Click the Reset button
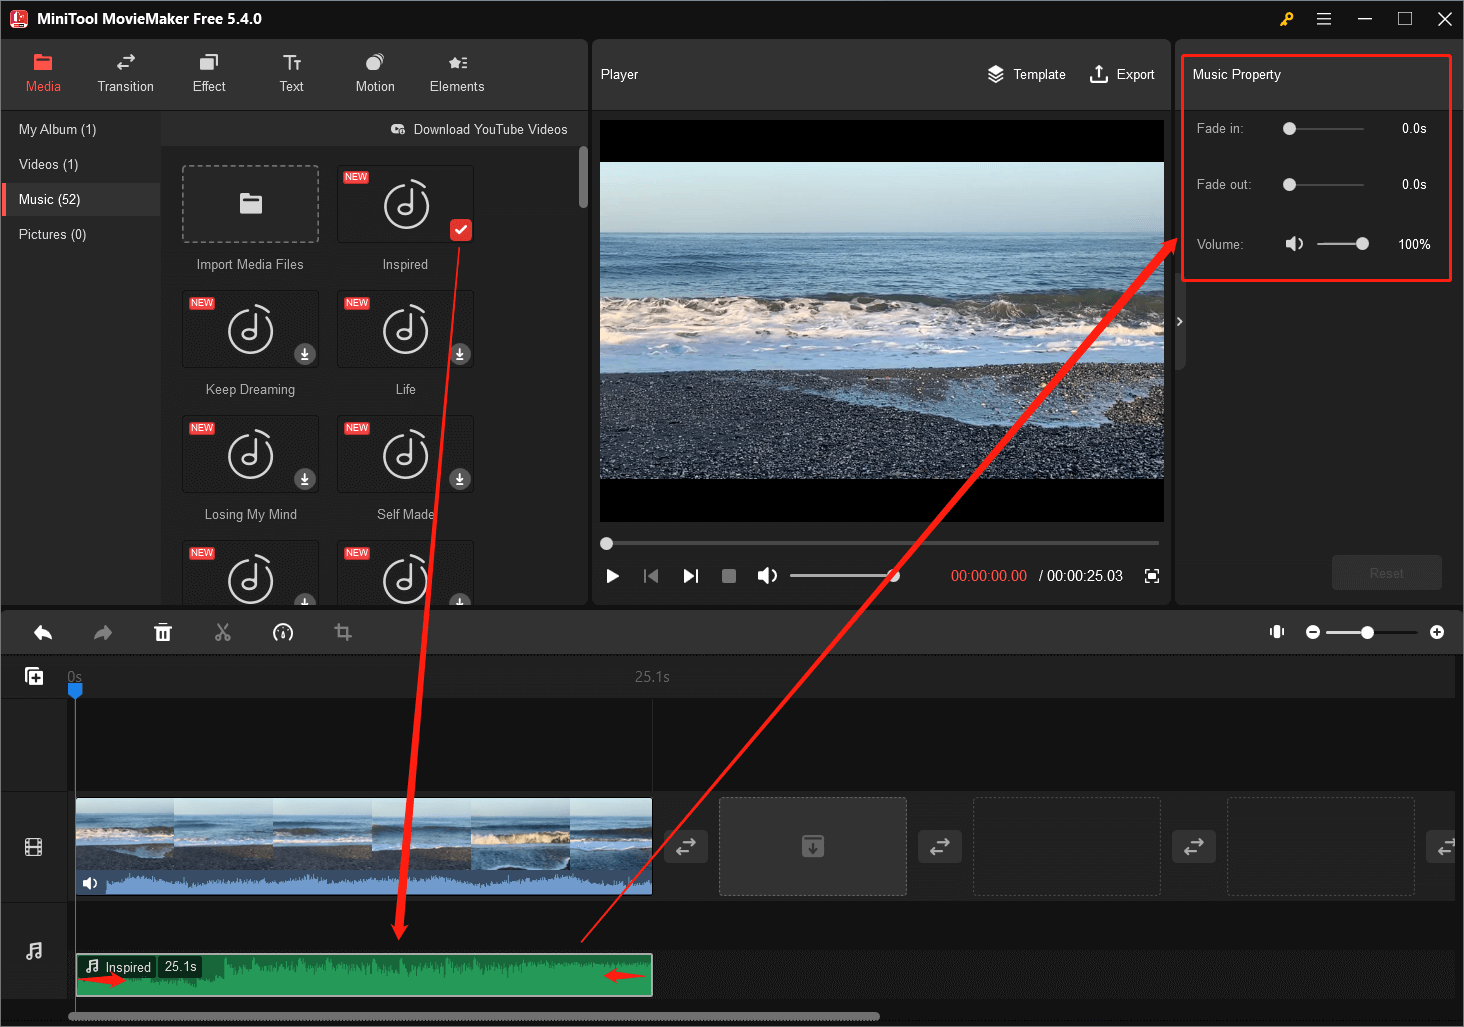 pyautogui.click(x=1386, y=573)
